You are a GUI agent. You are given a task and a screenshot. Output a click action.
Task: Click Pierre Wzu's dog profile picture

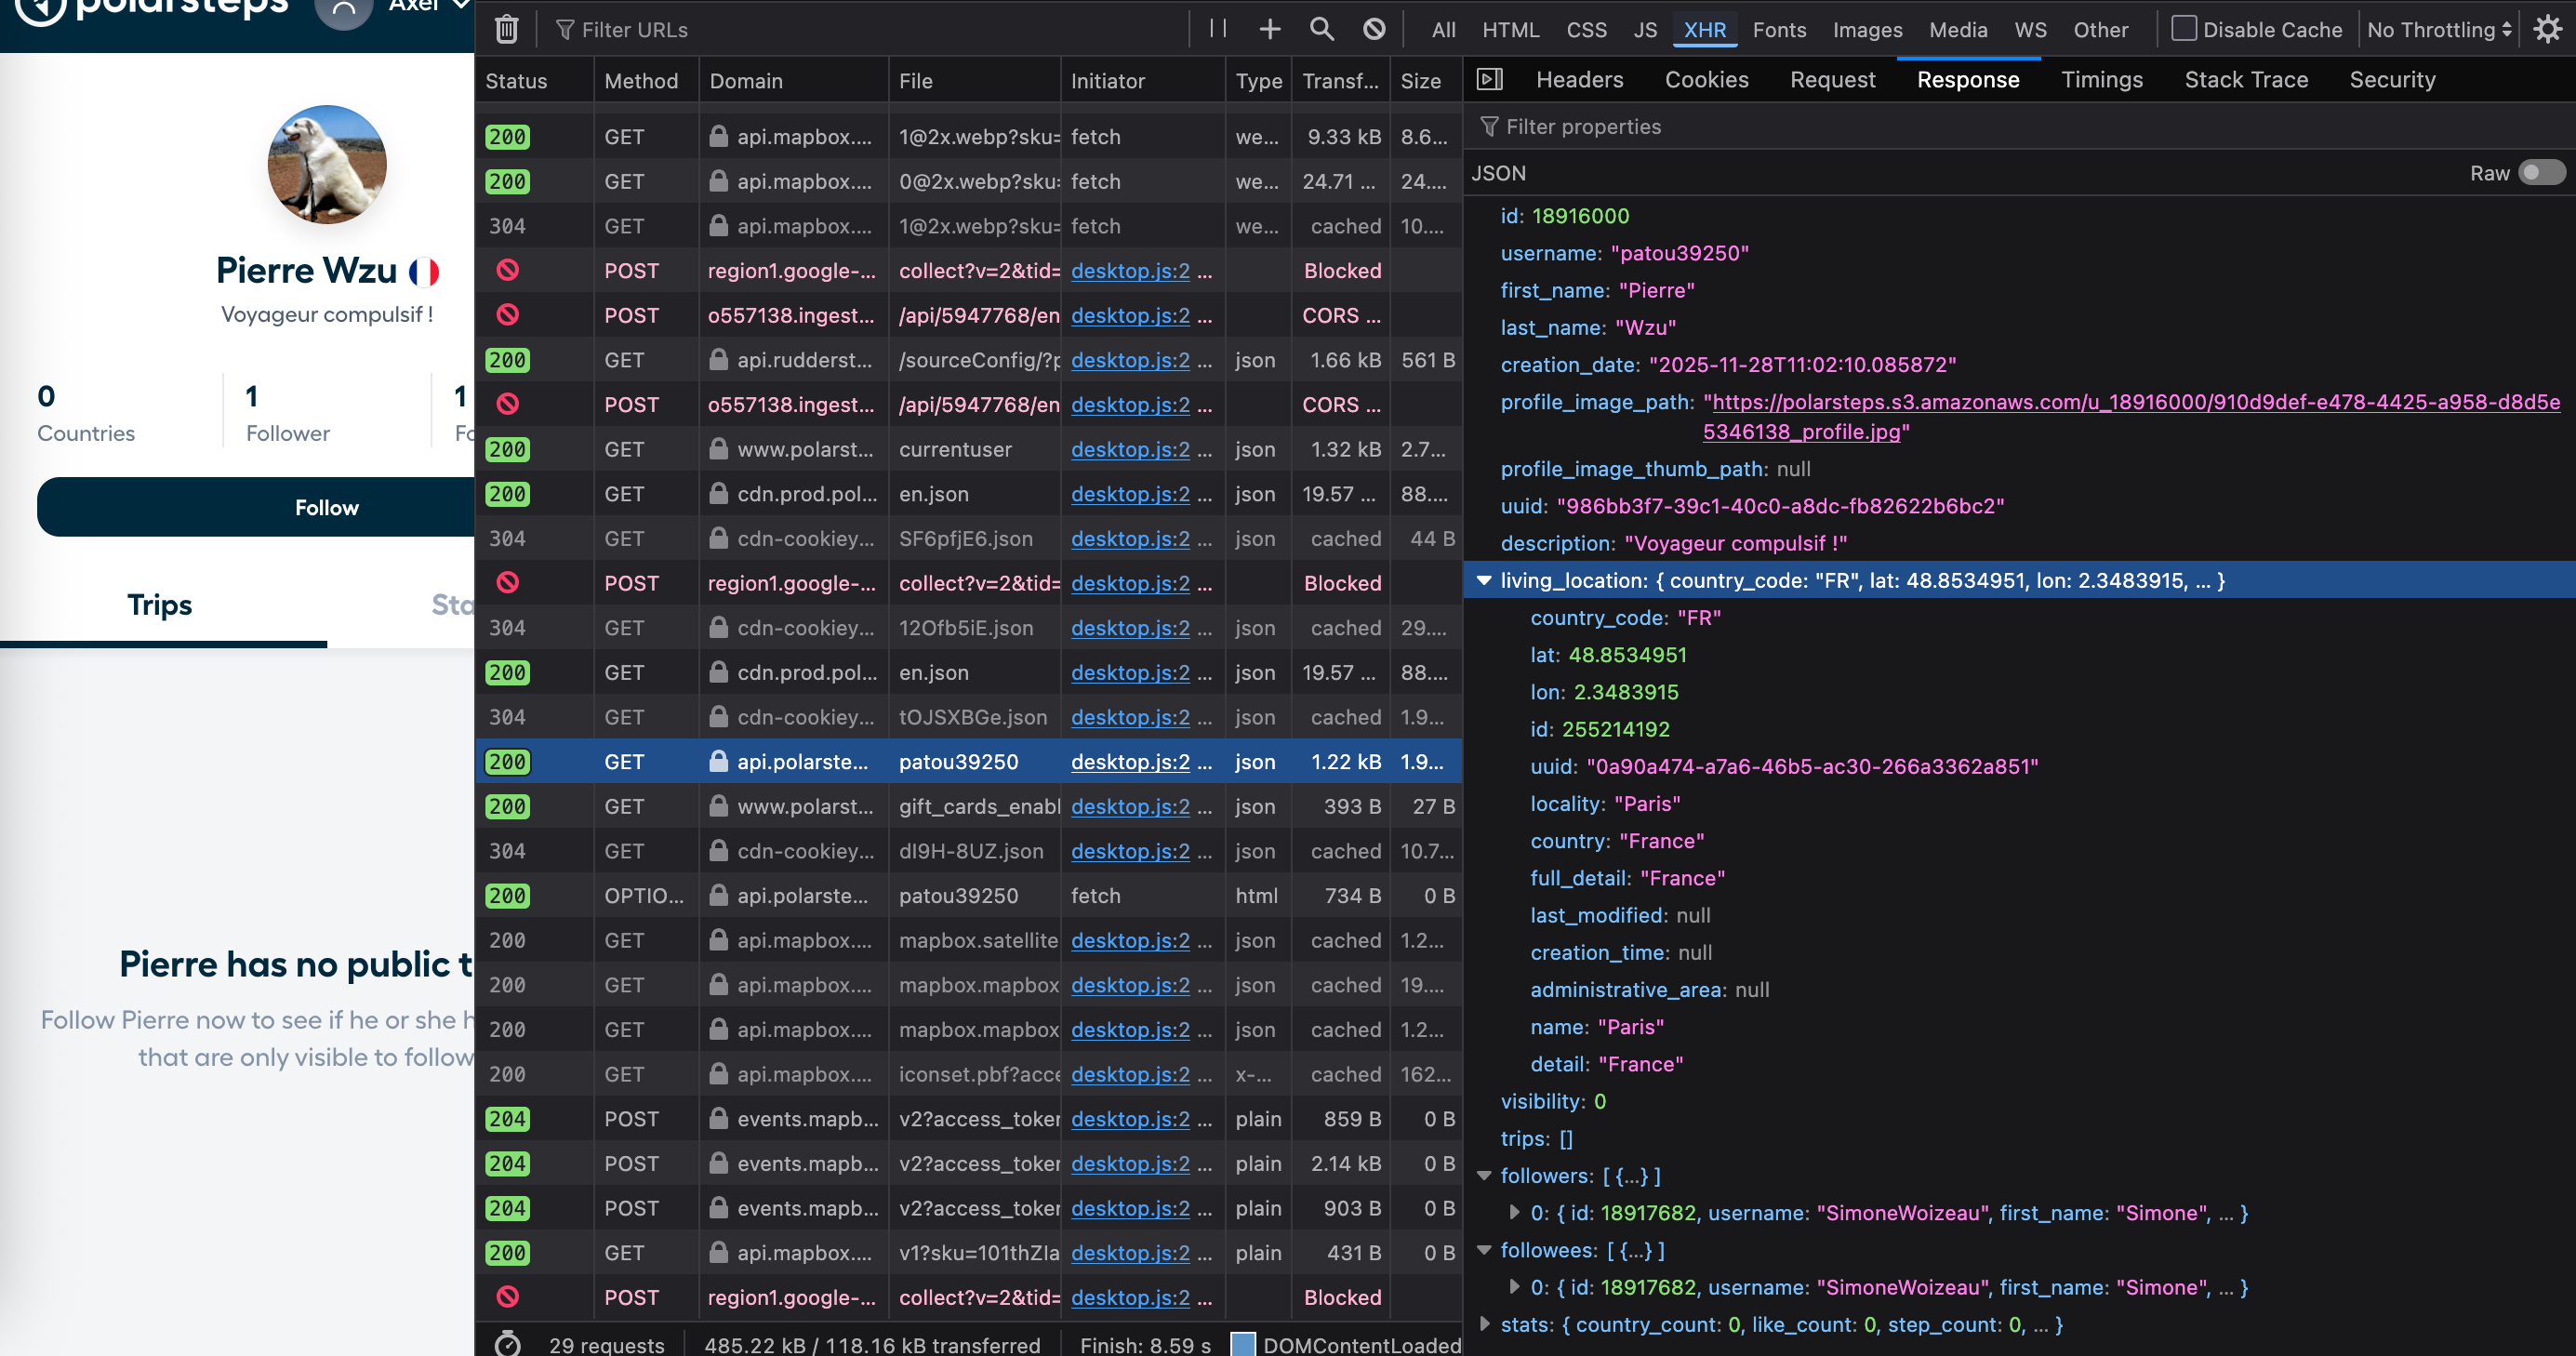pos(326,165)
